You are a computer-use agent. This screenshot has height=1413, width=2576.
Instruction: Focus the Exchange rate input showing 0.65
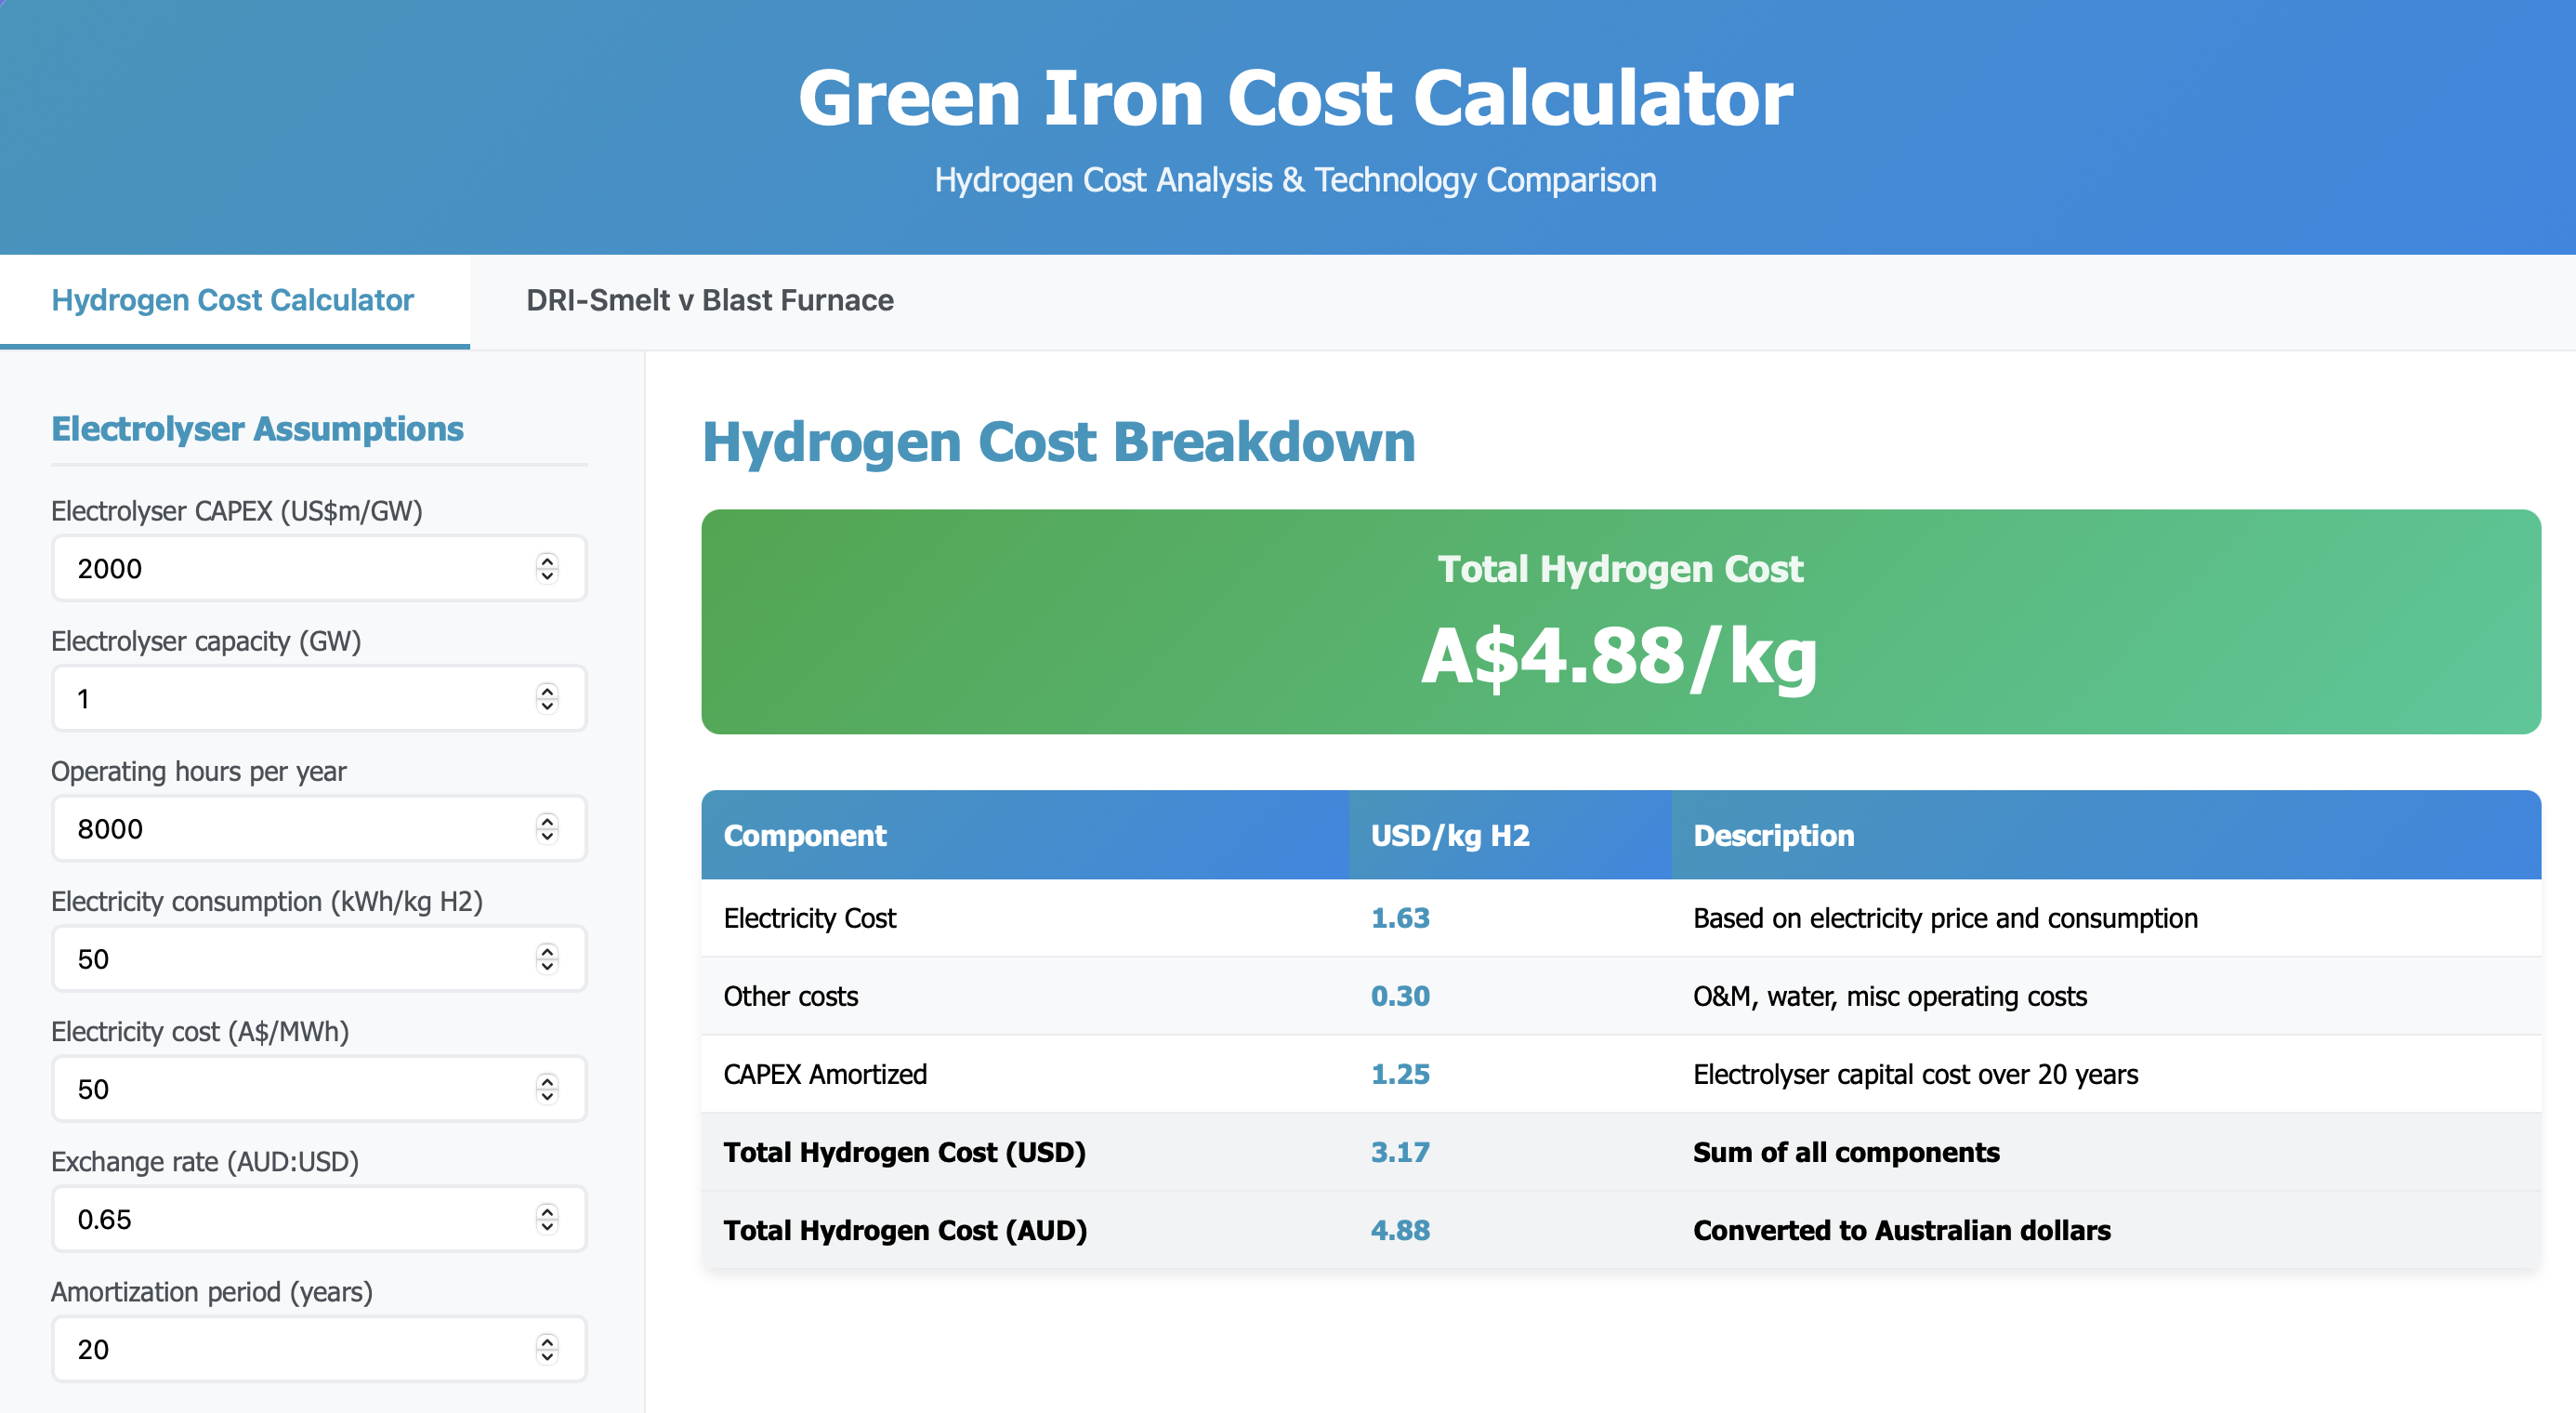coord(290,1218)
